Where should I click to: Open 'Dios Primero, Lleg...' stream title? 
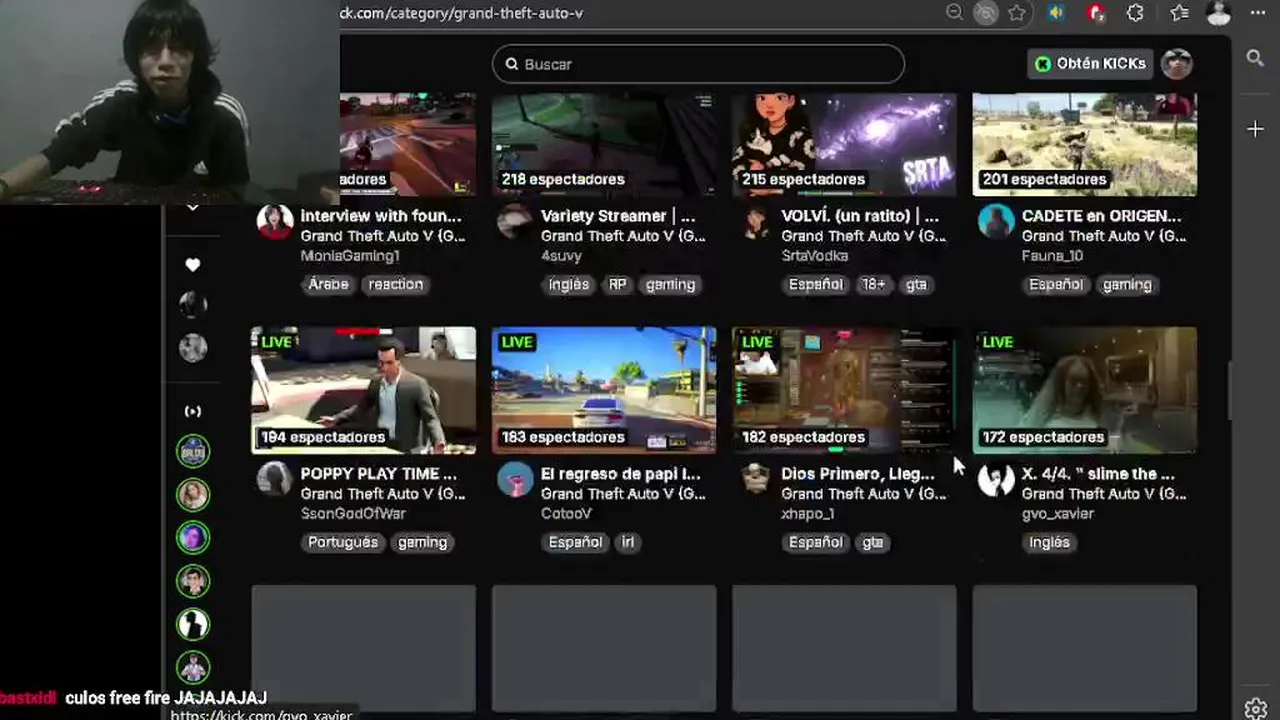[860, 474]
